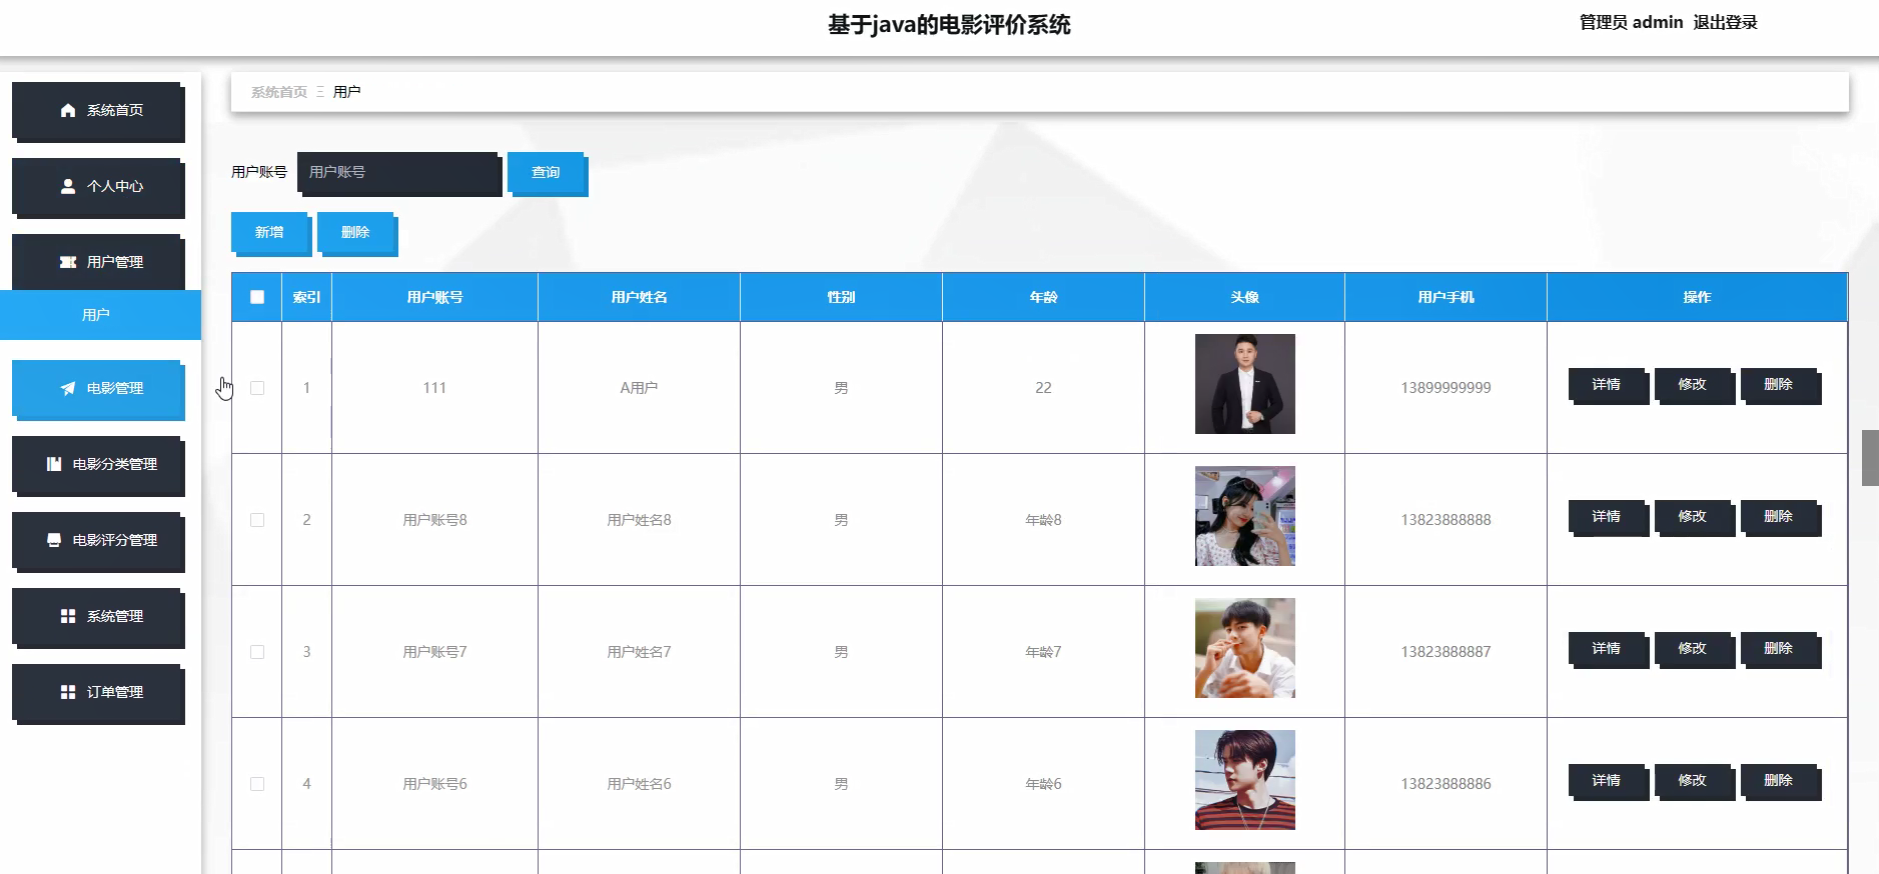The image size is (1879, 874).
Task: Focus the 用户账号 search input field
Action: click(399, 173)
